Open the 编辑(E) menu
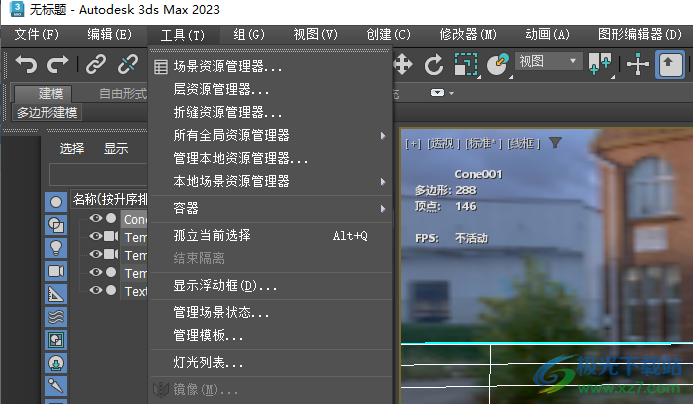The height and width of the screenshot is (404, 693). coord(109,34)
